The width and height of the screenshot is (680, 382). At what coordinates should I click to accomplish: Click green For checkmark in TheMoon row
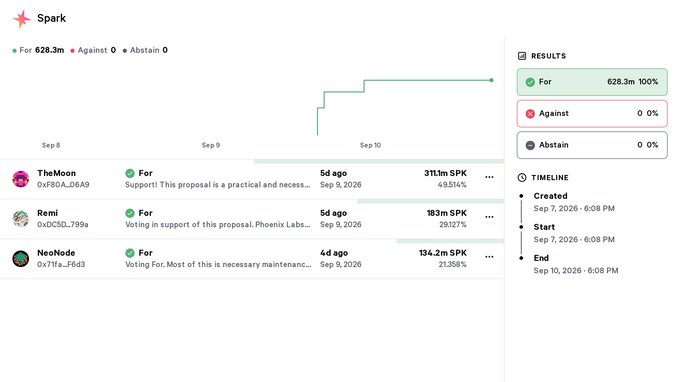[x=130, y=173]
